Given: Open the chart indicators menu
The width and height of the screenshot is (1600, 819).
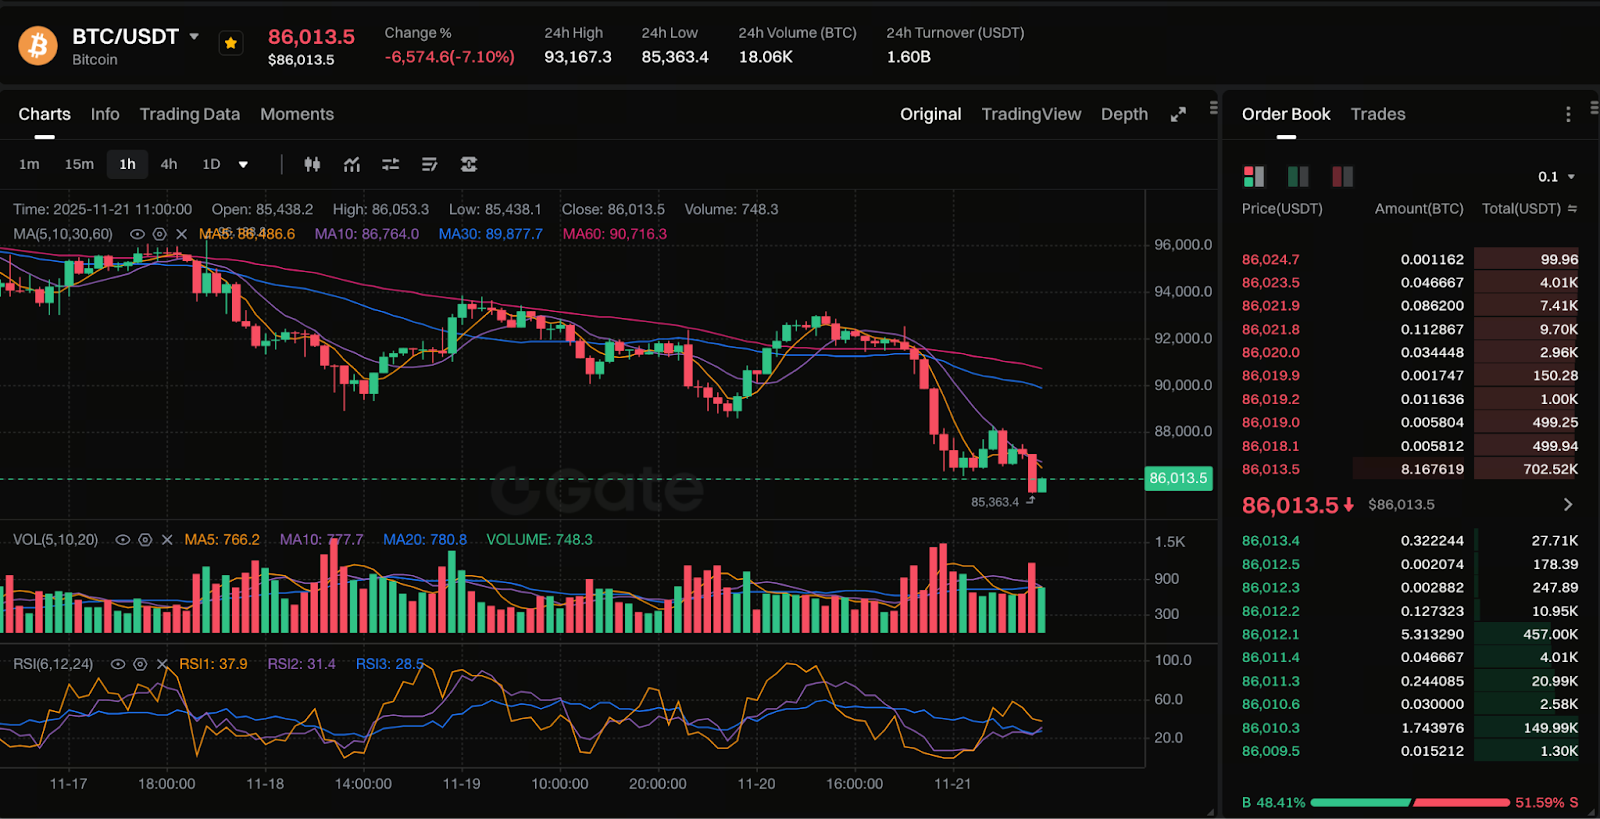Looking at the screenshot, I should coord(352,164).
